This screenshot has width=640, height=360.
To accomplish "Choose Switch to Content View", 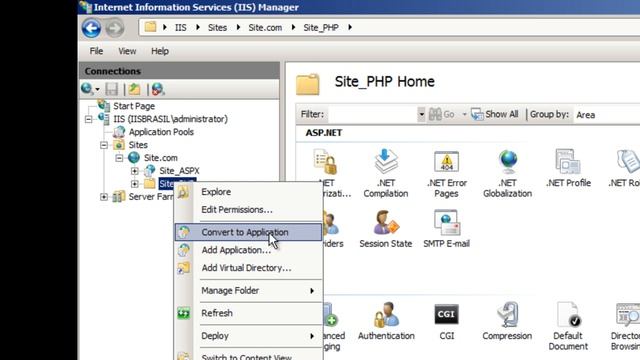I will click(x=249, y=356).
